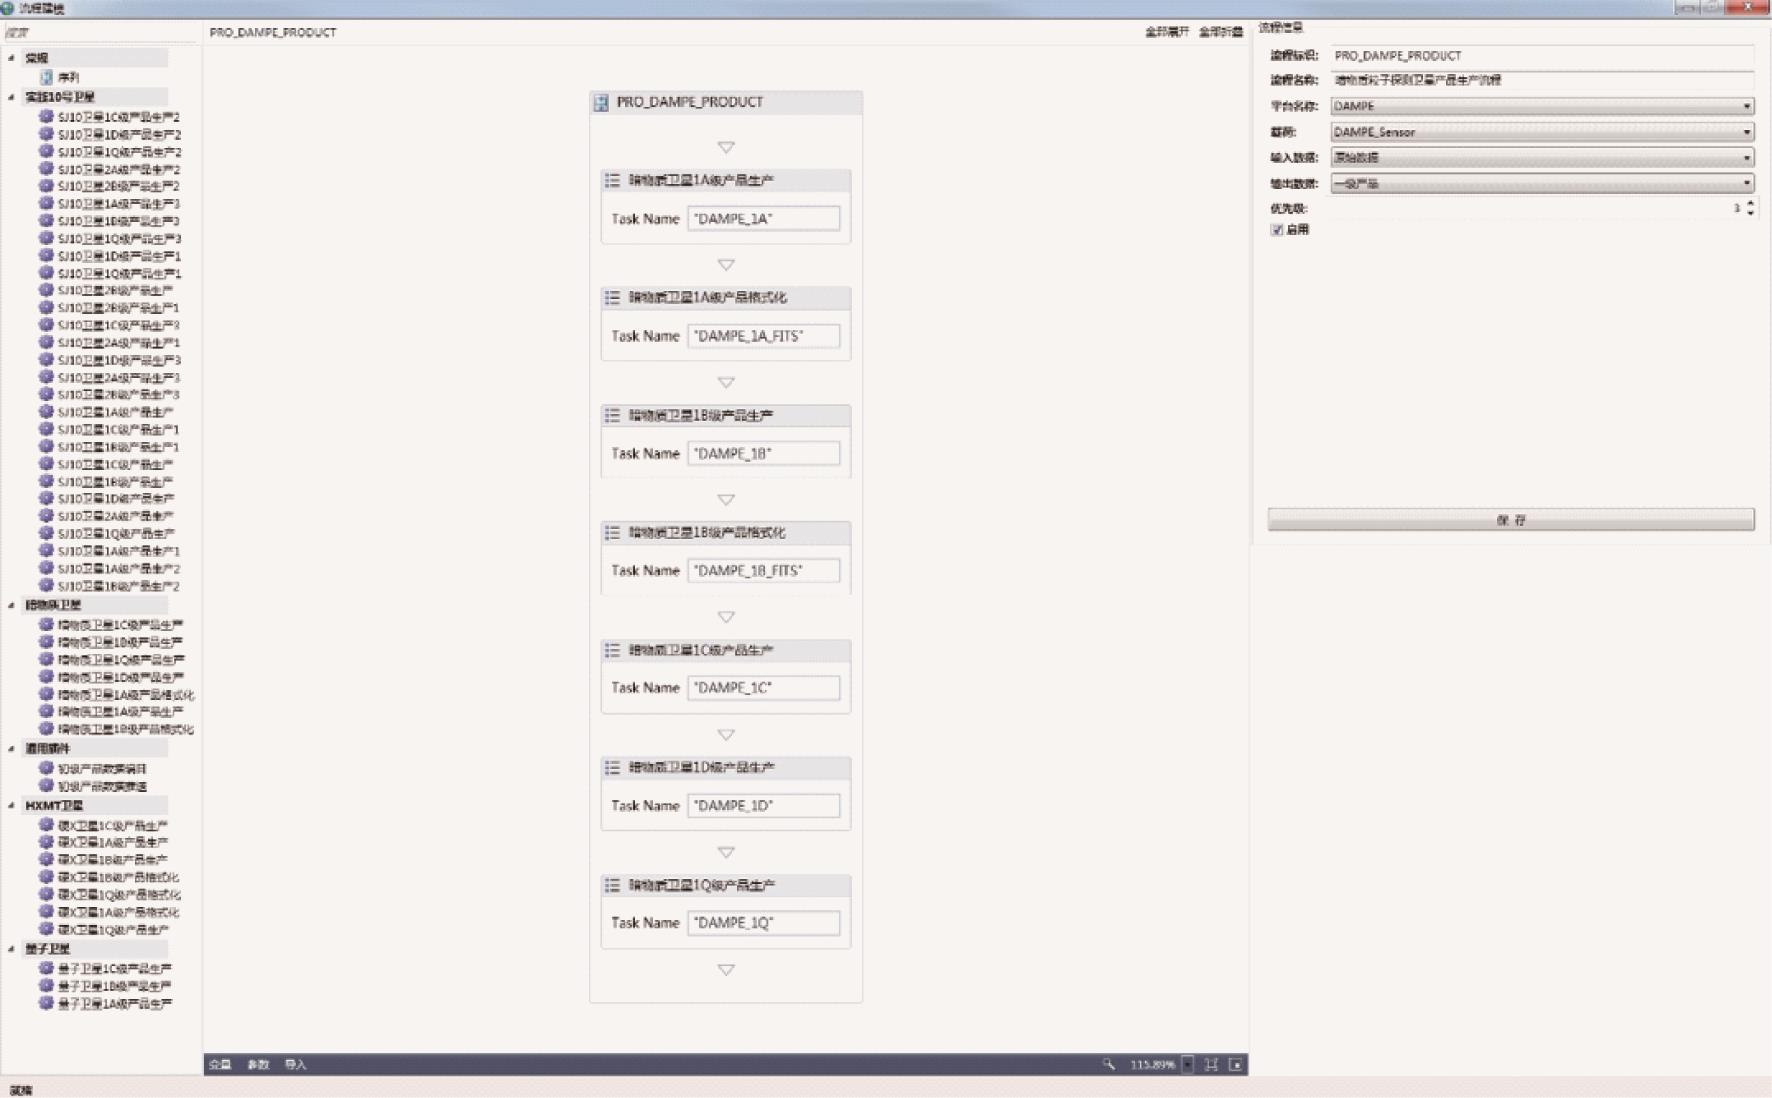The width and height of the screenshot is (1772, 1098).
Task: Click gear icon of 硬X卫星1B级产品格式化
Action: pos(46,877)
